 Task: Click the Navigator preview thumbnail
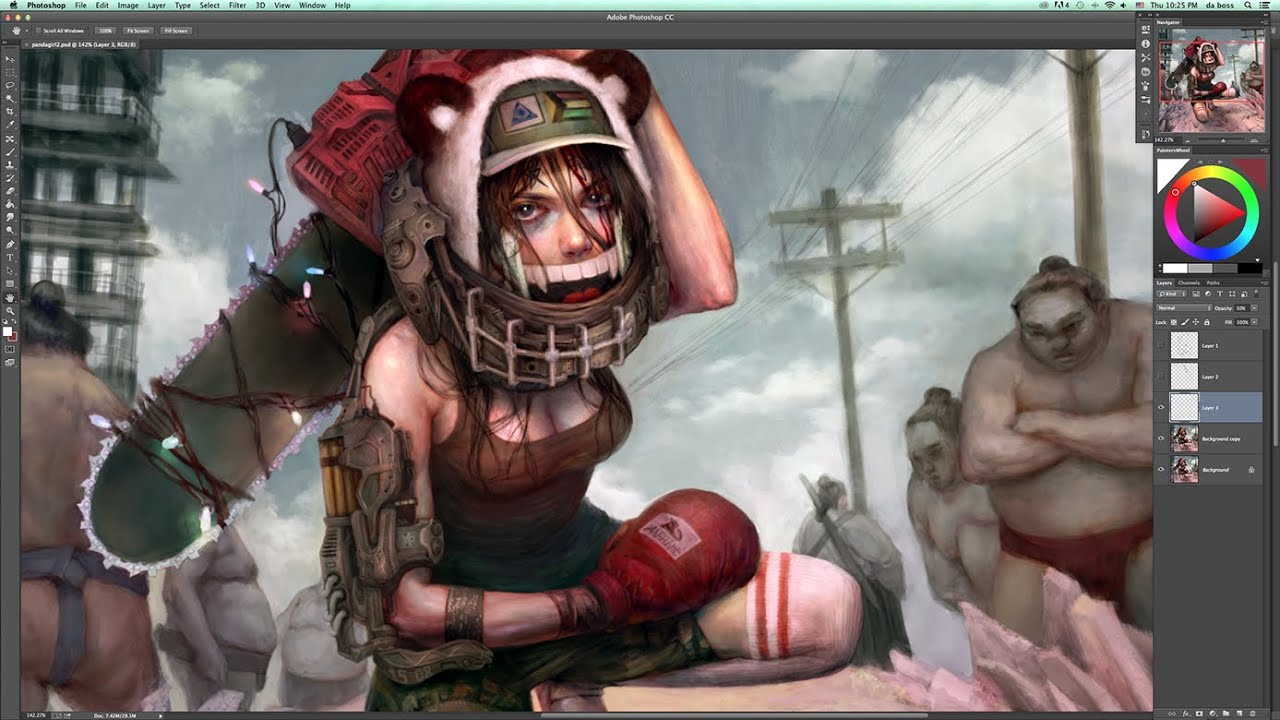pos(1212,80)
